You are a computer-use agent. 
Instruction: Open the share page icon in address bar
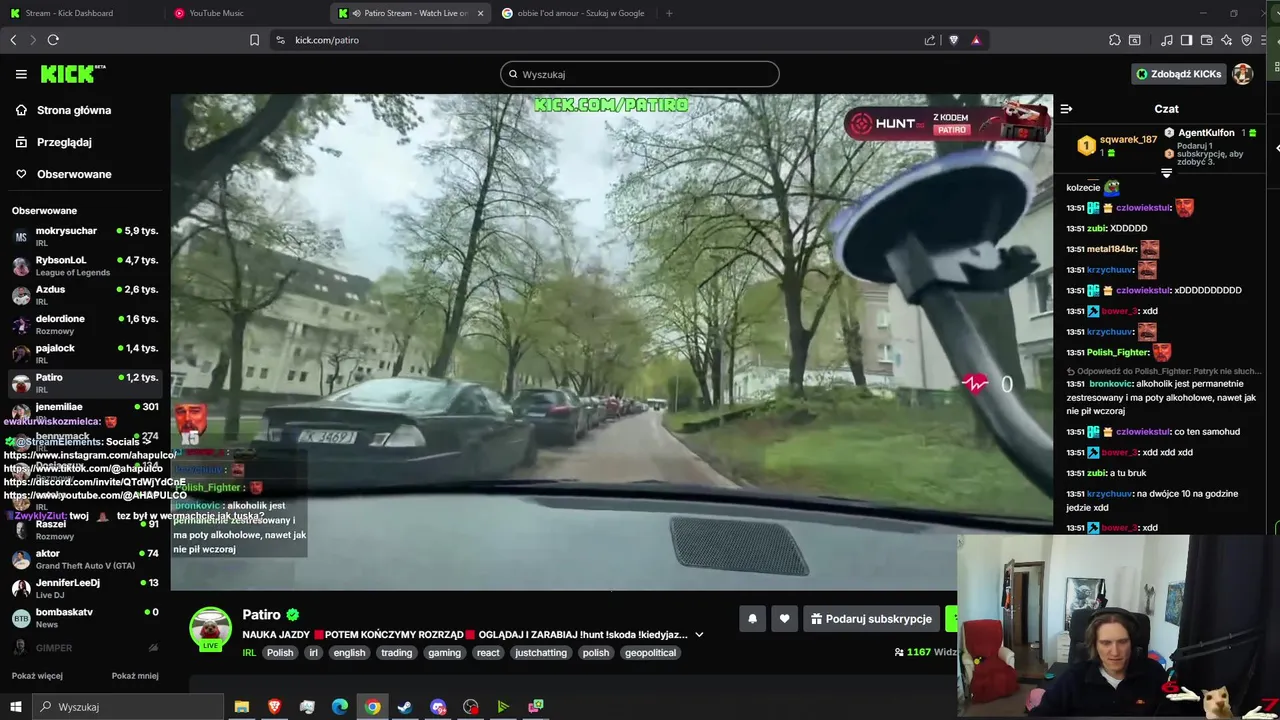[x=930, y=40]
